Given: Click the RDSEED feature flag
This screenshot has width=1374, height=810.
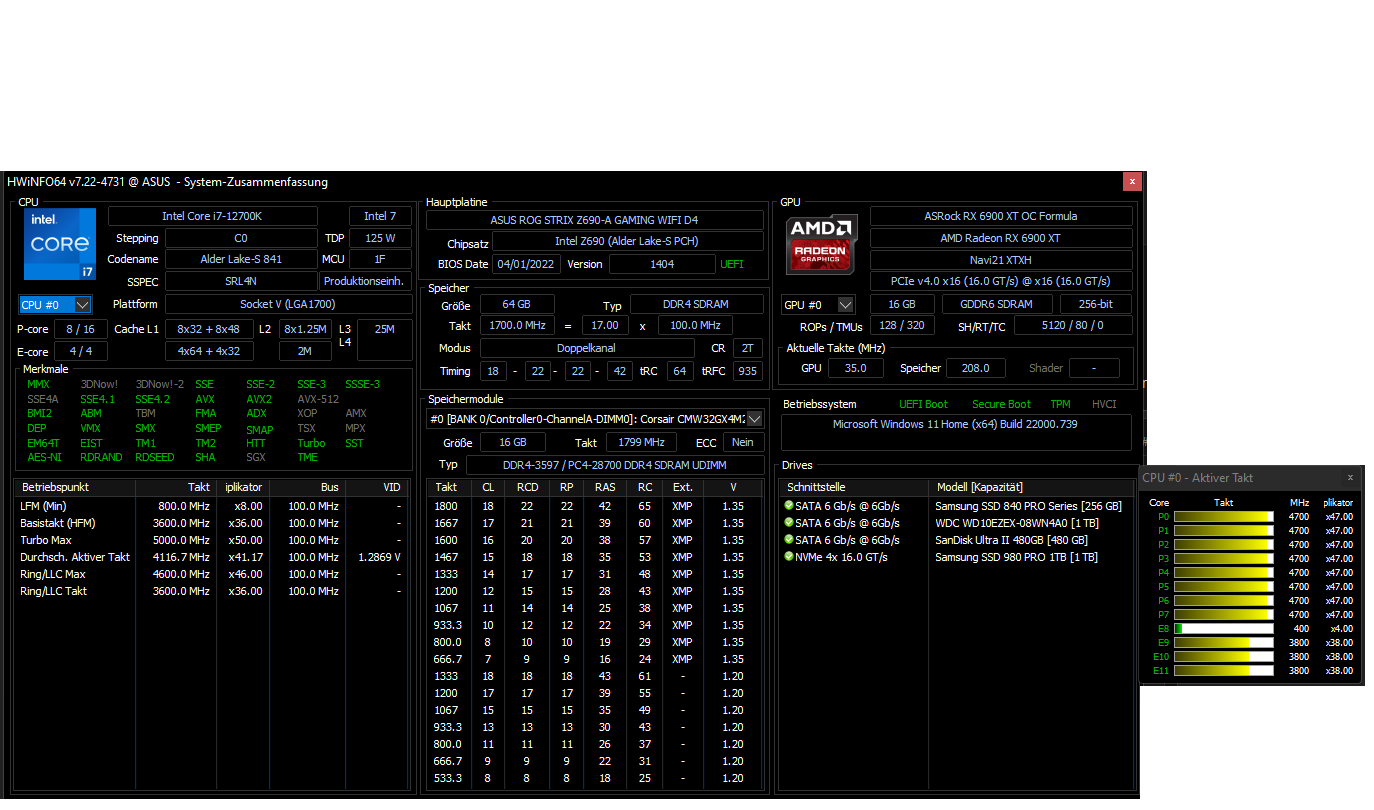Looking at the screenshot, I should (154, 458).
